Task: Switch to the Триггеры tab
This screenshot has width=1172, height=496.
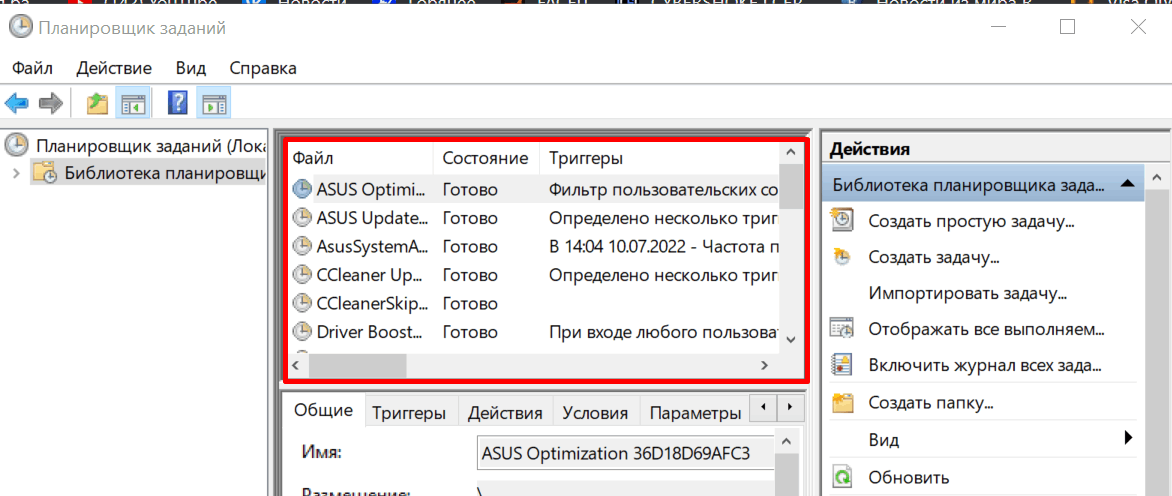Action: tap(409, 413)
